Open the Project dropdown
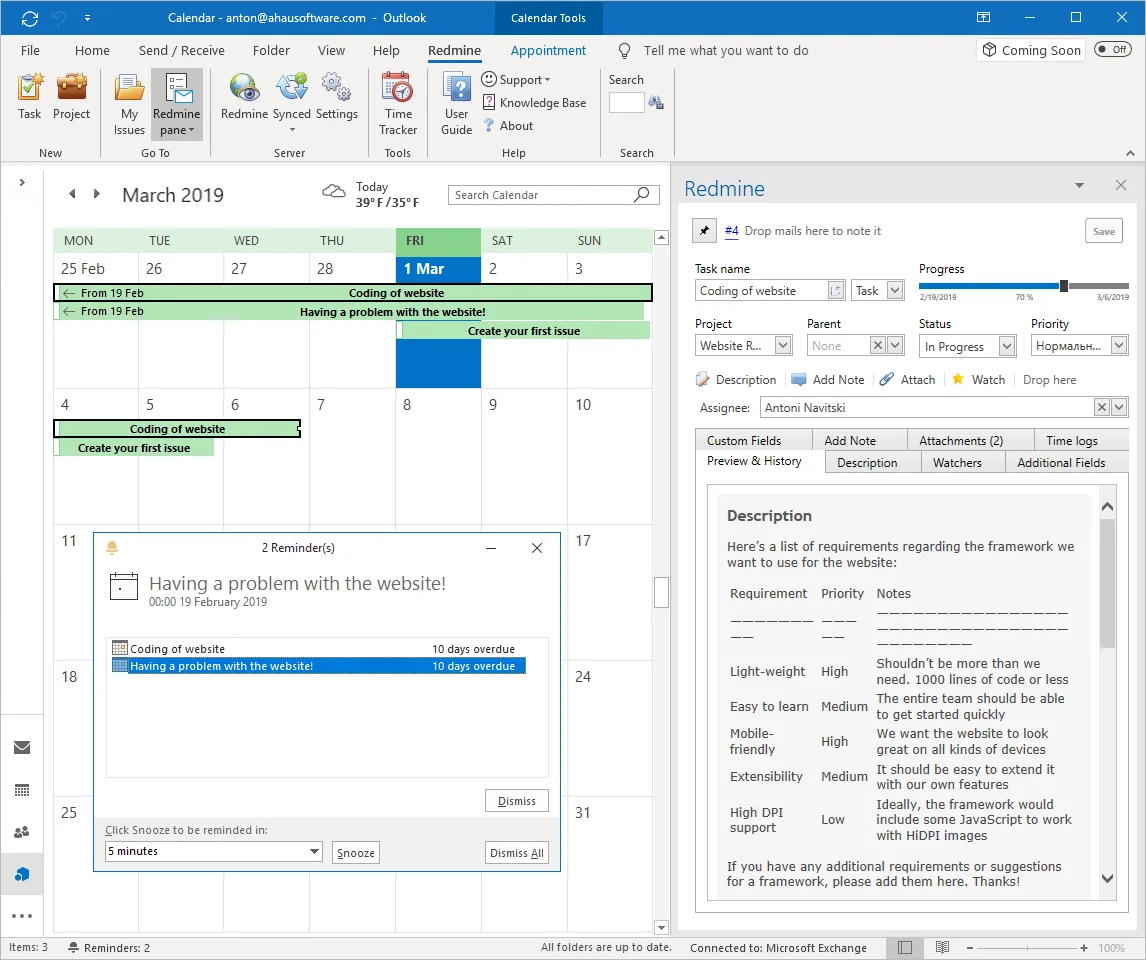The image size is (1146, 960). point(783,346)
